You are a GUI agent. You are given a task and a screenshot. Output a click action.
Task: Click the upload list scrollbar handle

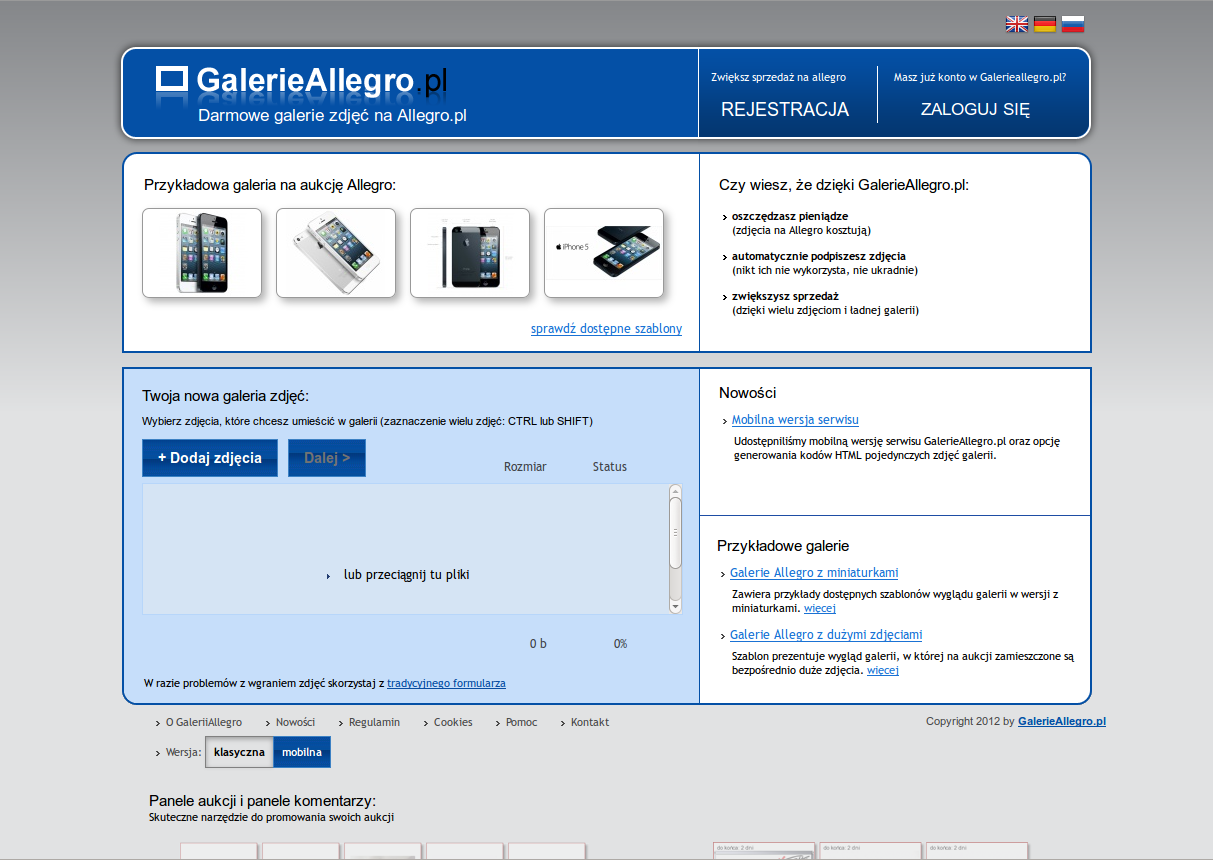tap(676, 533)
